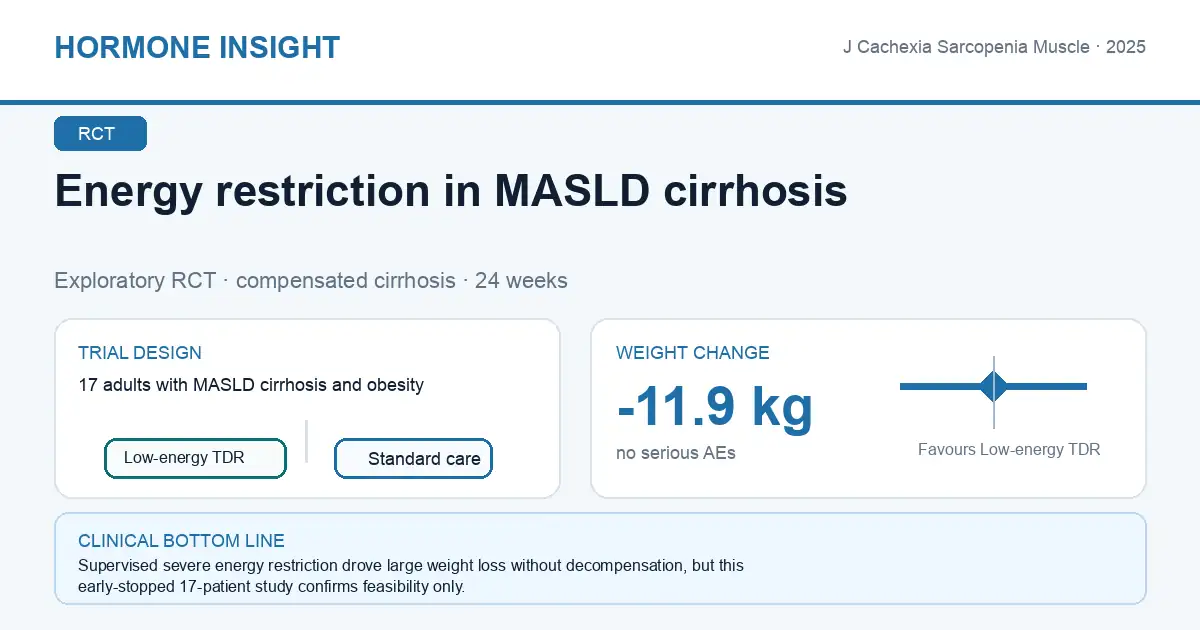Click the Energy restriction in MASLD cirrhosis headline
This screenshot has width=1200, height=630.
[x=451, y=190]
